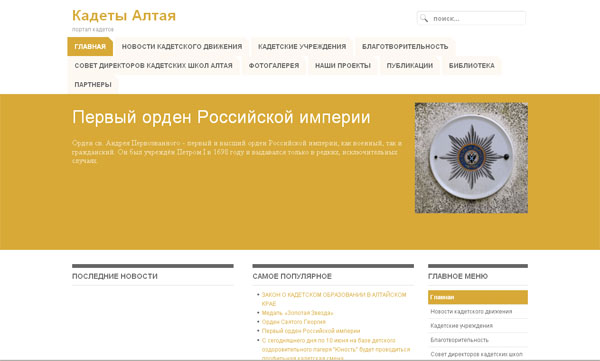Select Главная in the sidebar main menu

click(x=478, y=297)
